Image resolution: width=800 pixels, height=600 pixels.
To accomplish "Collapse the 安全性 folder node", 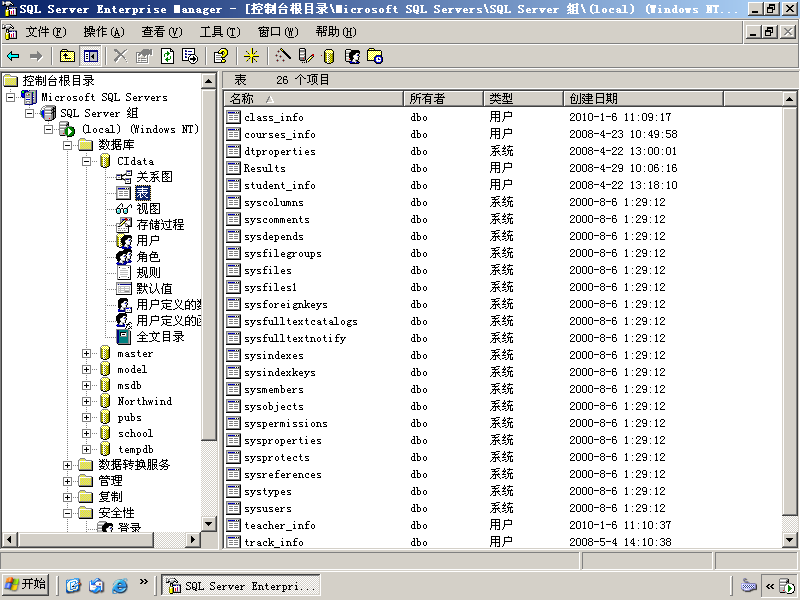I will [67, 513].
